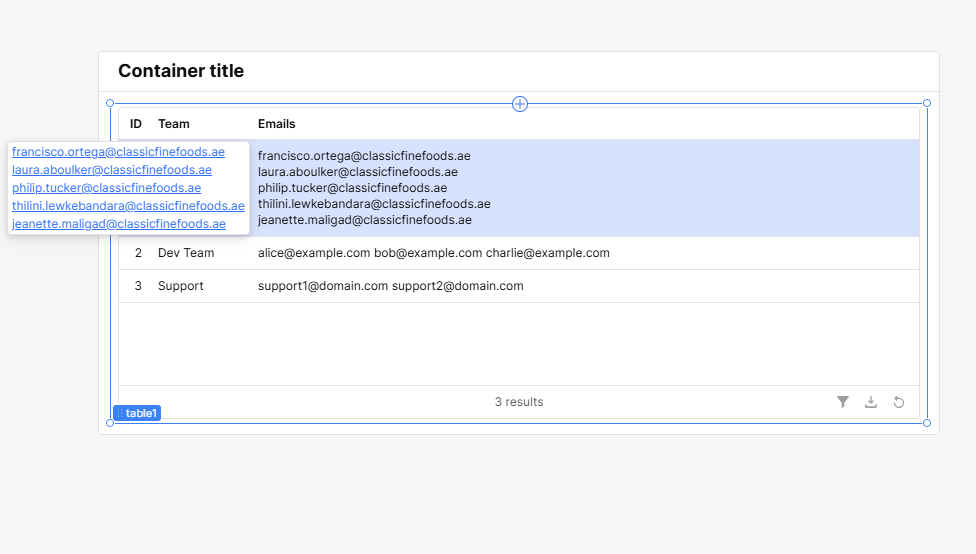Viewport: 976px width, 554px height.
Task: Open the table filter icon
Action: click(x=842, y=402)
